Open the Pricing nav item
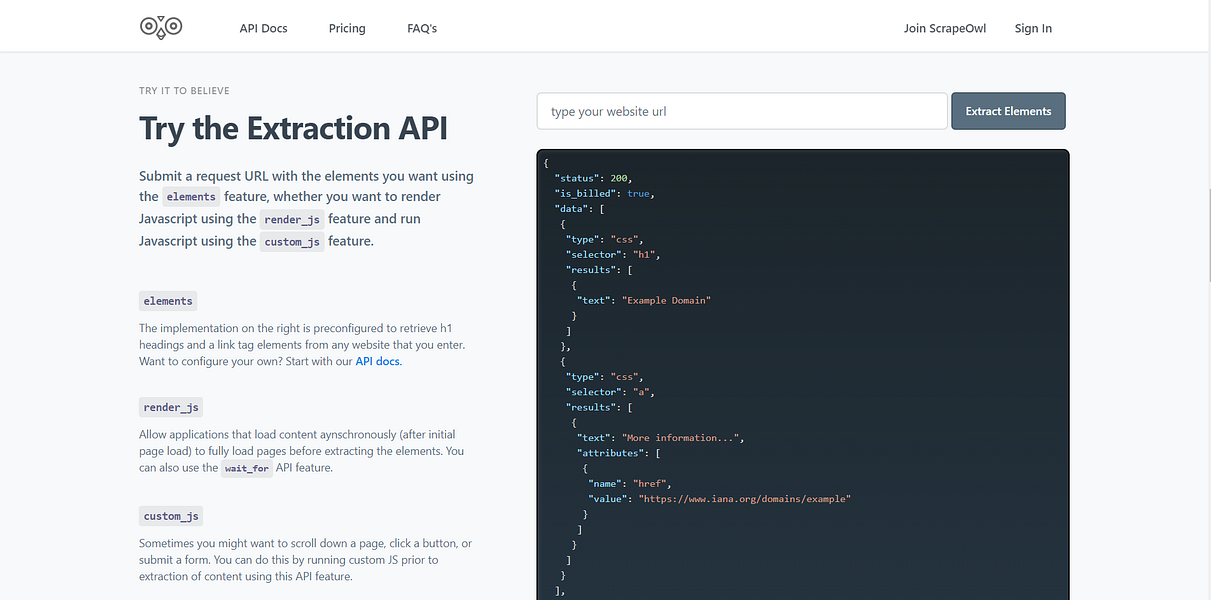Screen dimensions: 1211x600 click(347, 28)
